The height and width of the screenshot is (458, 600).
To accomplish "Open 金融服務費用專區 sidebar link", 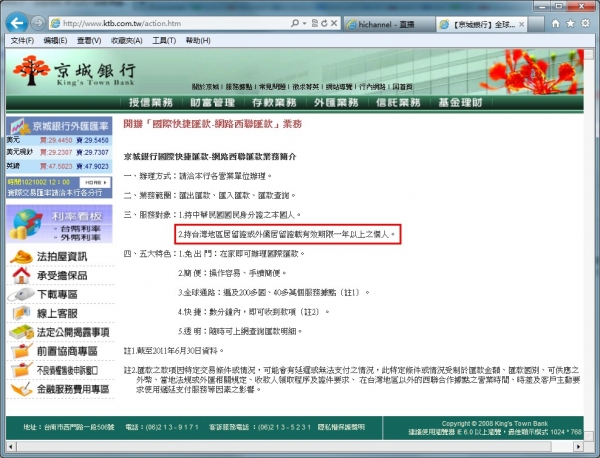I will pos(60,388).
